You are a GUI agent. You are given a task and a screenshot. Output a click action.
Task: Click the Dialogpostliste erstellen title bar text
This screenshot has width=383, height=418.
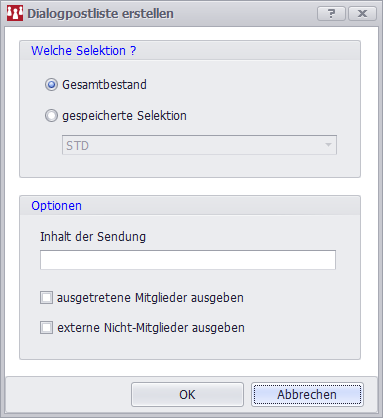click(x=100, y=14)
